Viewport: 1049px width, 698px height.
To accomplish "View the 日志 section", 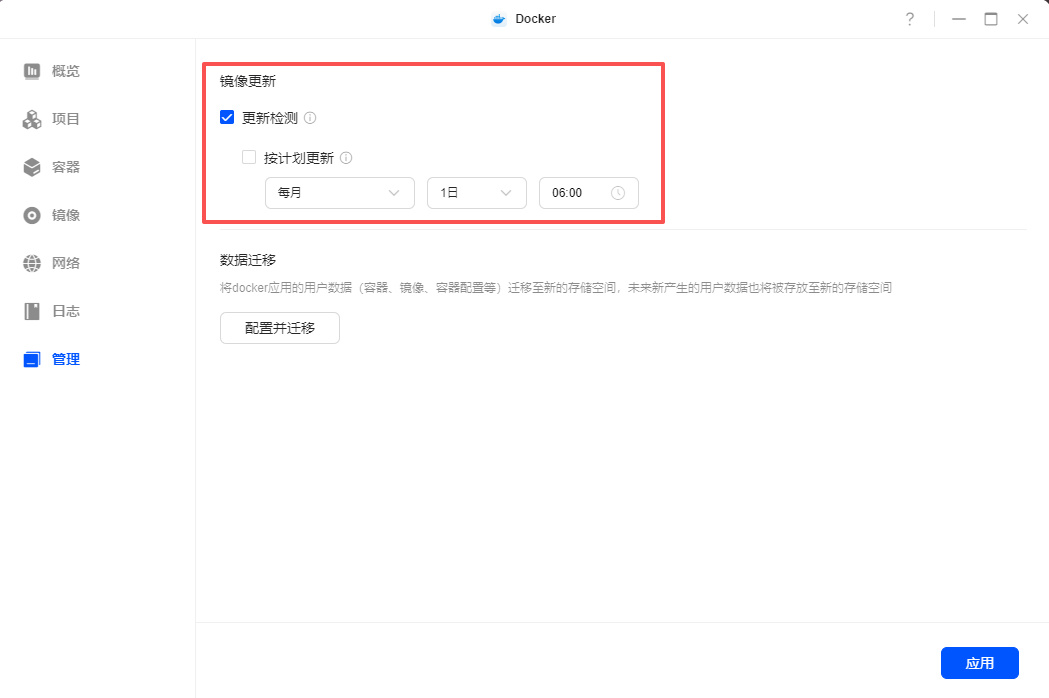I will pos(66,311).
